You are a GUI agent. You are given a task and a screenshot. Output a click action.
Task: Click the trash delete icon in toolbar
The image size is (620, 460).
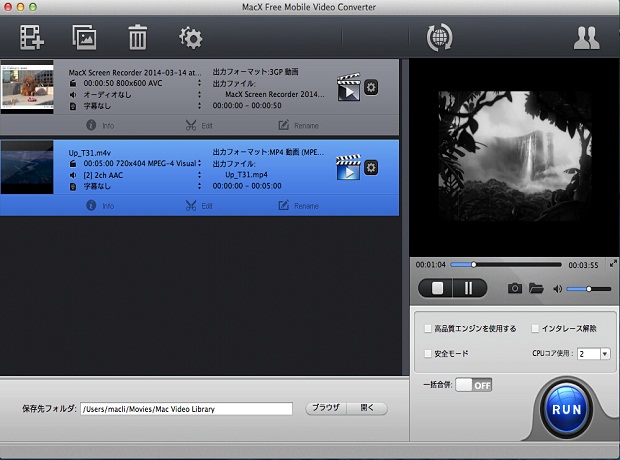tap(138, 39)
